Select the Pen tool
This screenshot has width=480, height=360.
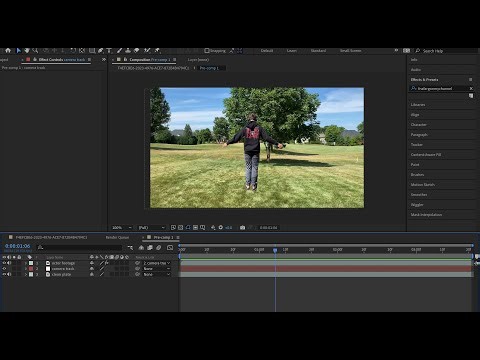click(x=100, y=50)
